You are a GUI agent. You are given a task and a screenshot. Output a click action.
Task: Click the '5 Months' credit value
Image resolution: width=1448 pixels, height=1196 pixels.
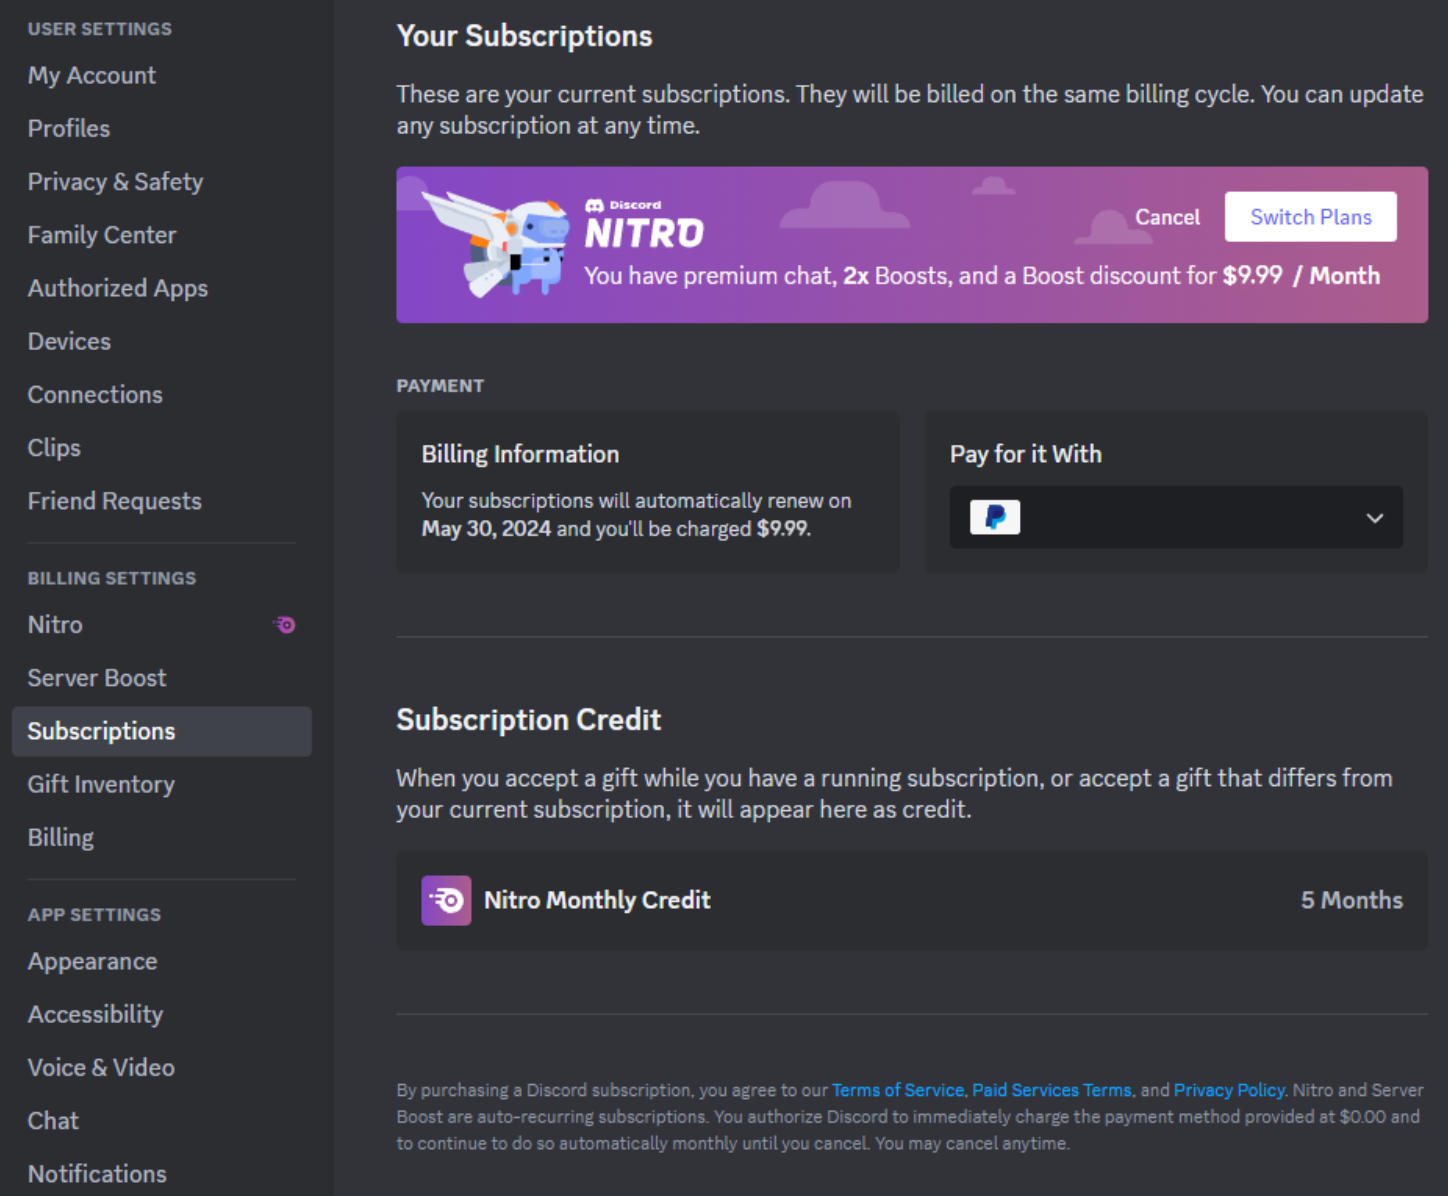1352,900
